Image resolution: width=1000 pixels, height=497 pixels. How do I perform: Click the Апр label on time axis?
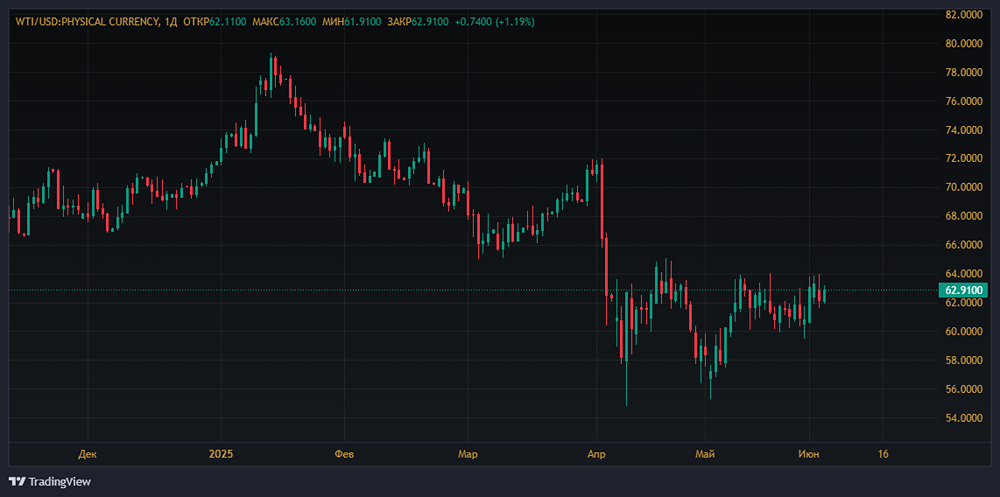(x=596, y=454)
